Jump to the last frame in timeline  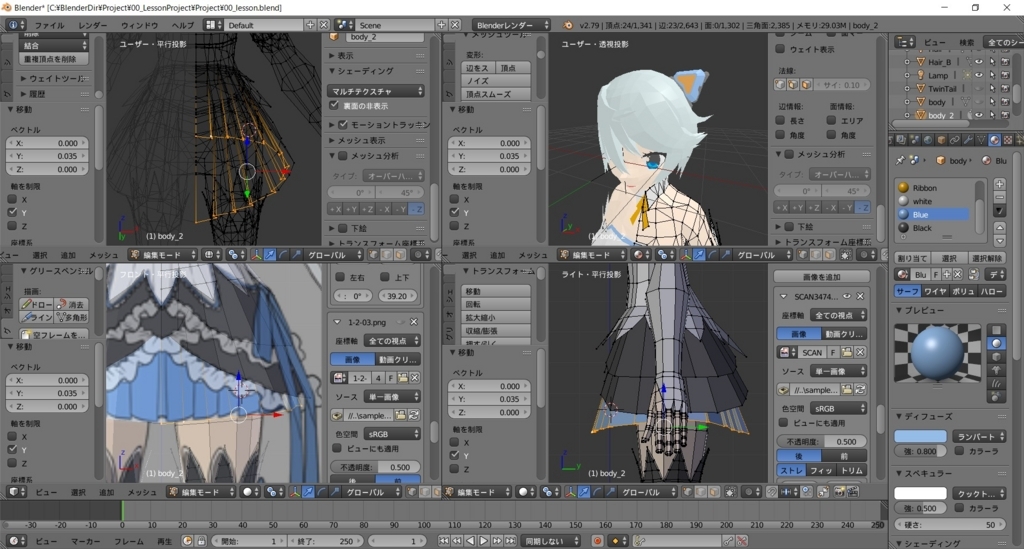coord(511,541)
